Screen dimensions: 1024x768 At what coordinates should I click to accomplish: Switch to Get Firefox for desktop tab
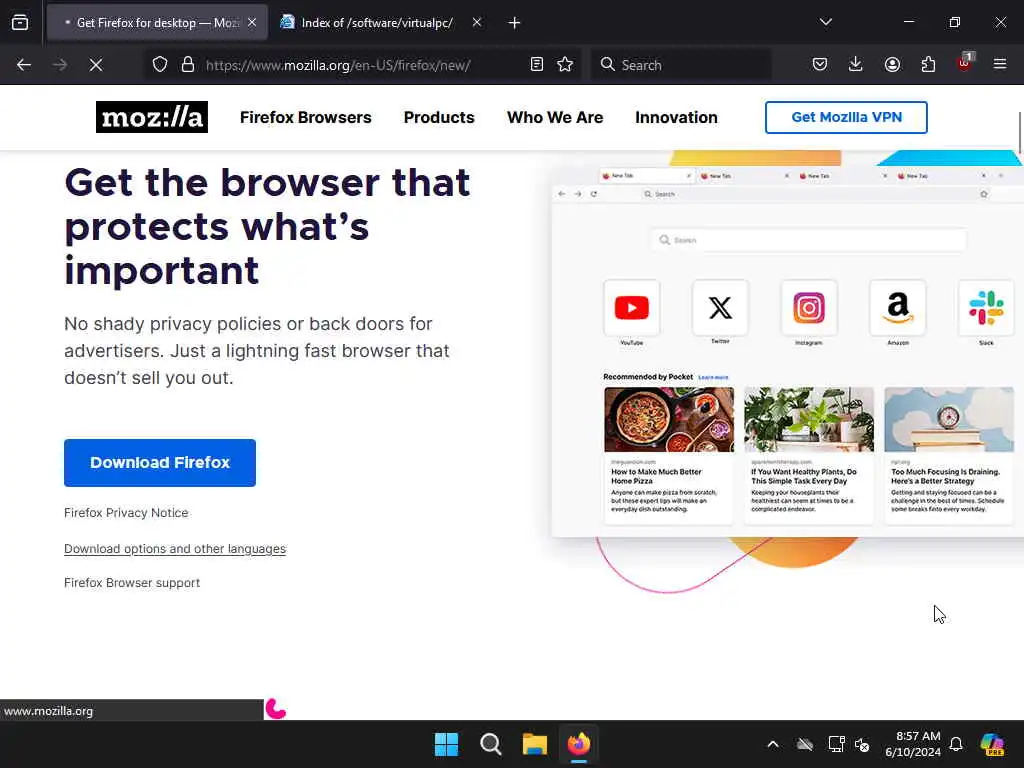157,23
